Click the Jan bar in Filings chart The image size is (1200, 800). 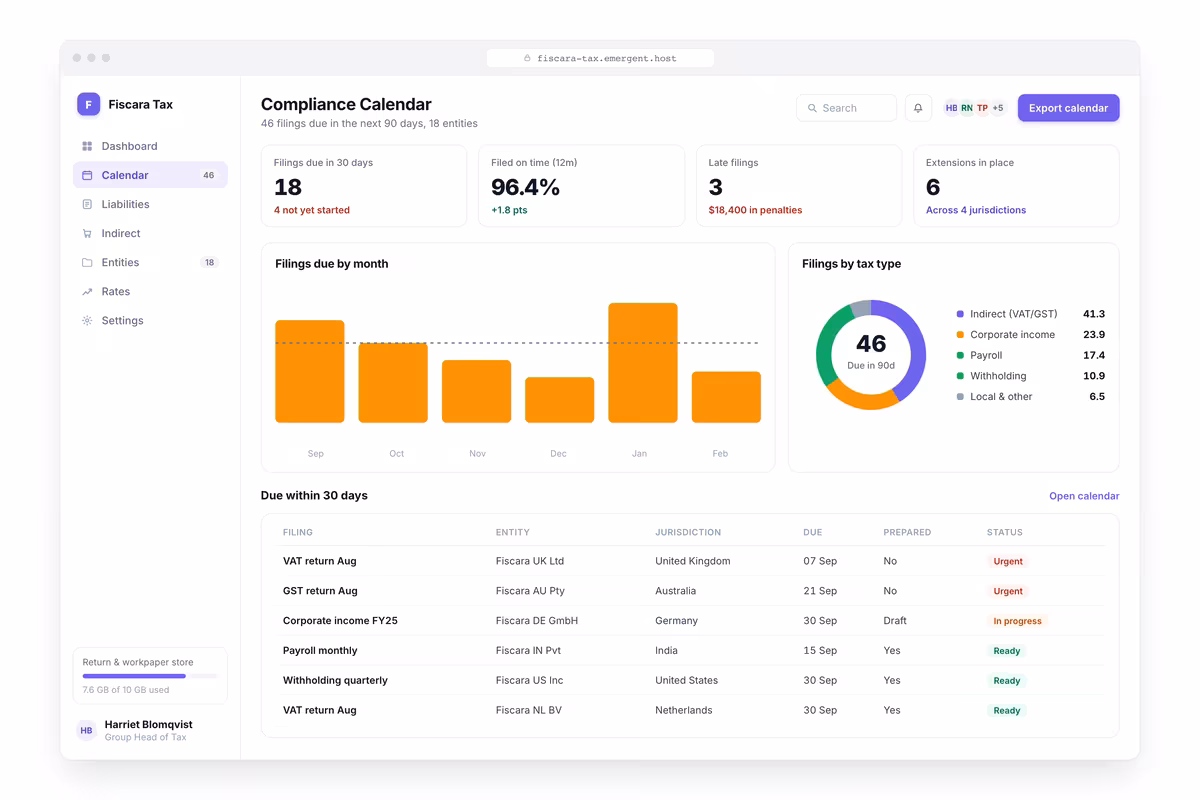pyautogui.click(x=643, y=363)
